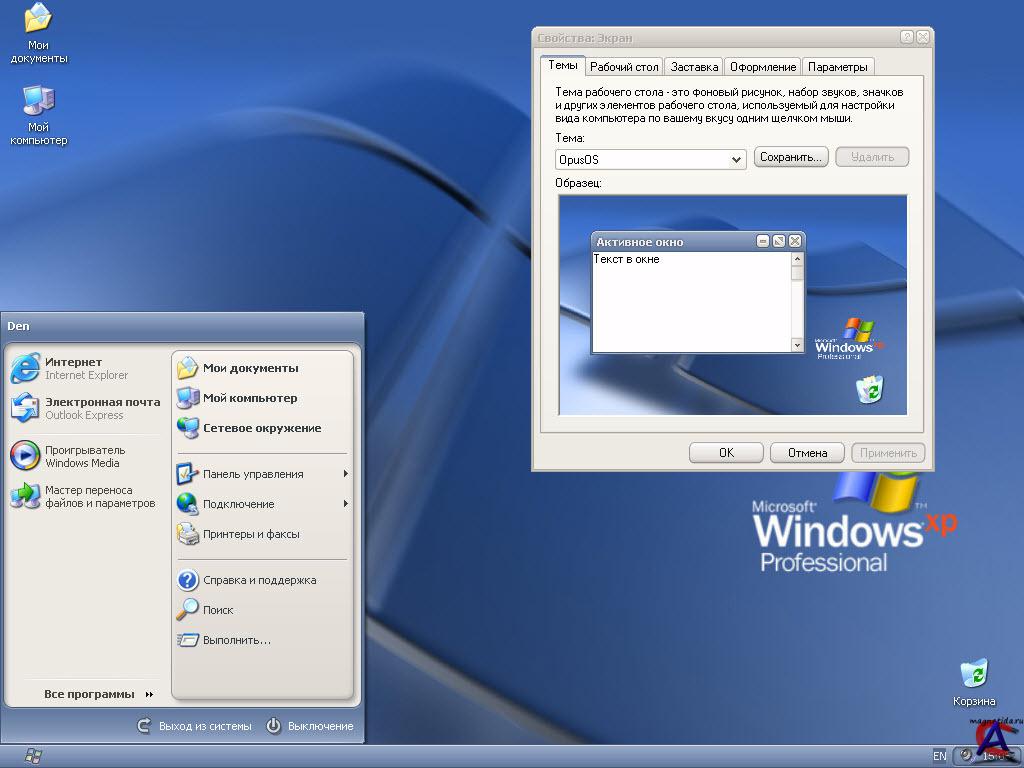The image size is (1024, 768).
Task: Click the help button in dialog title bar
Action: tap(906, 37)
